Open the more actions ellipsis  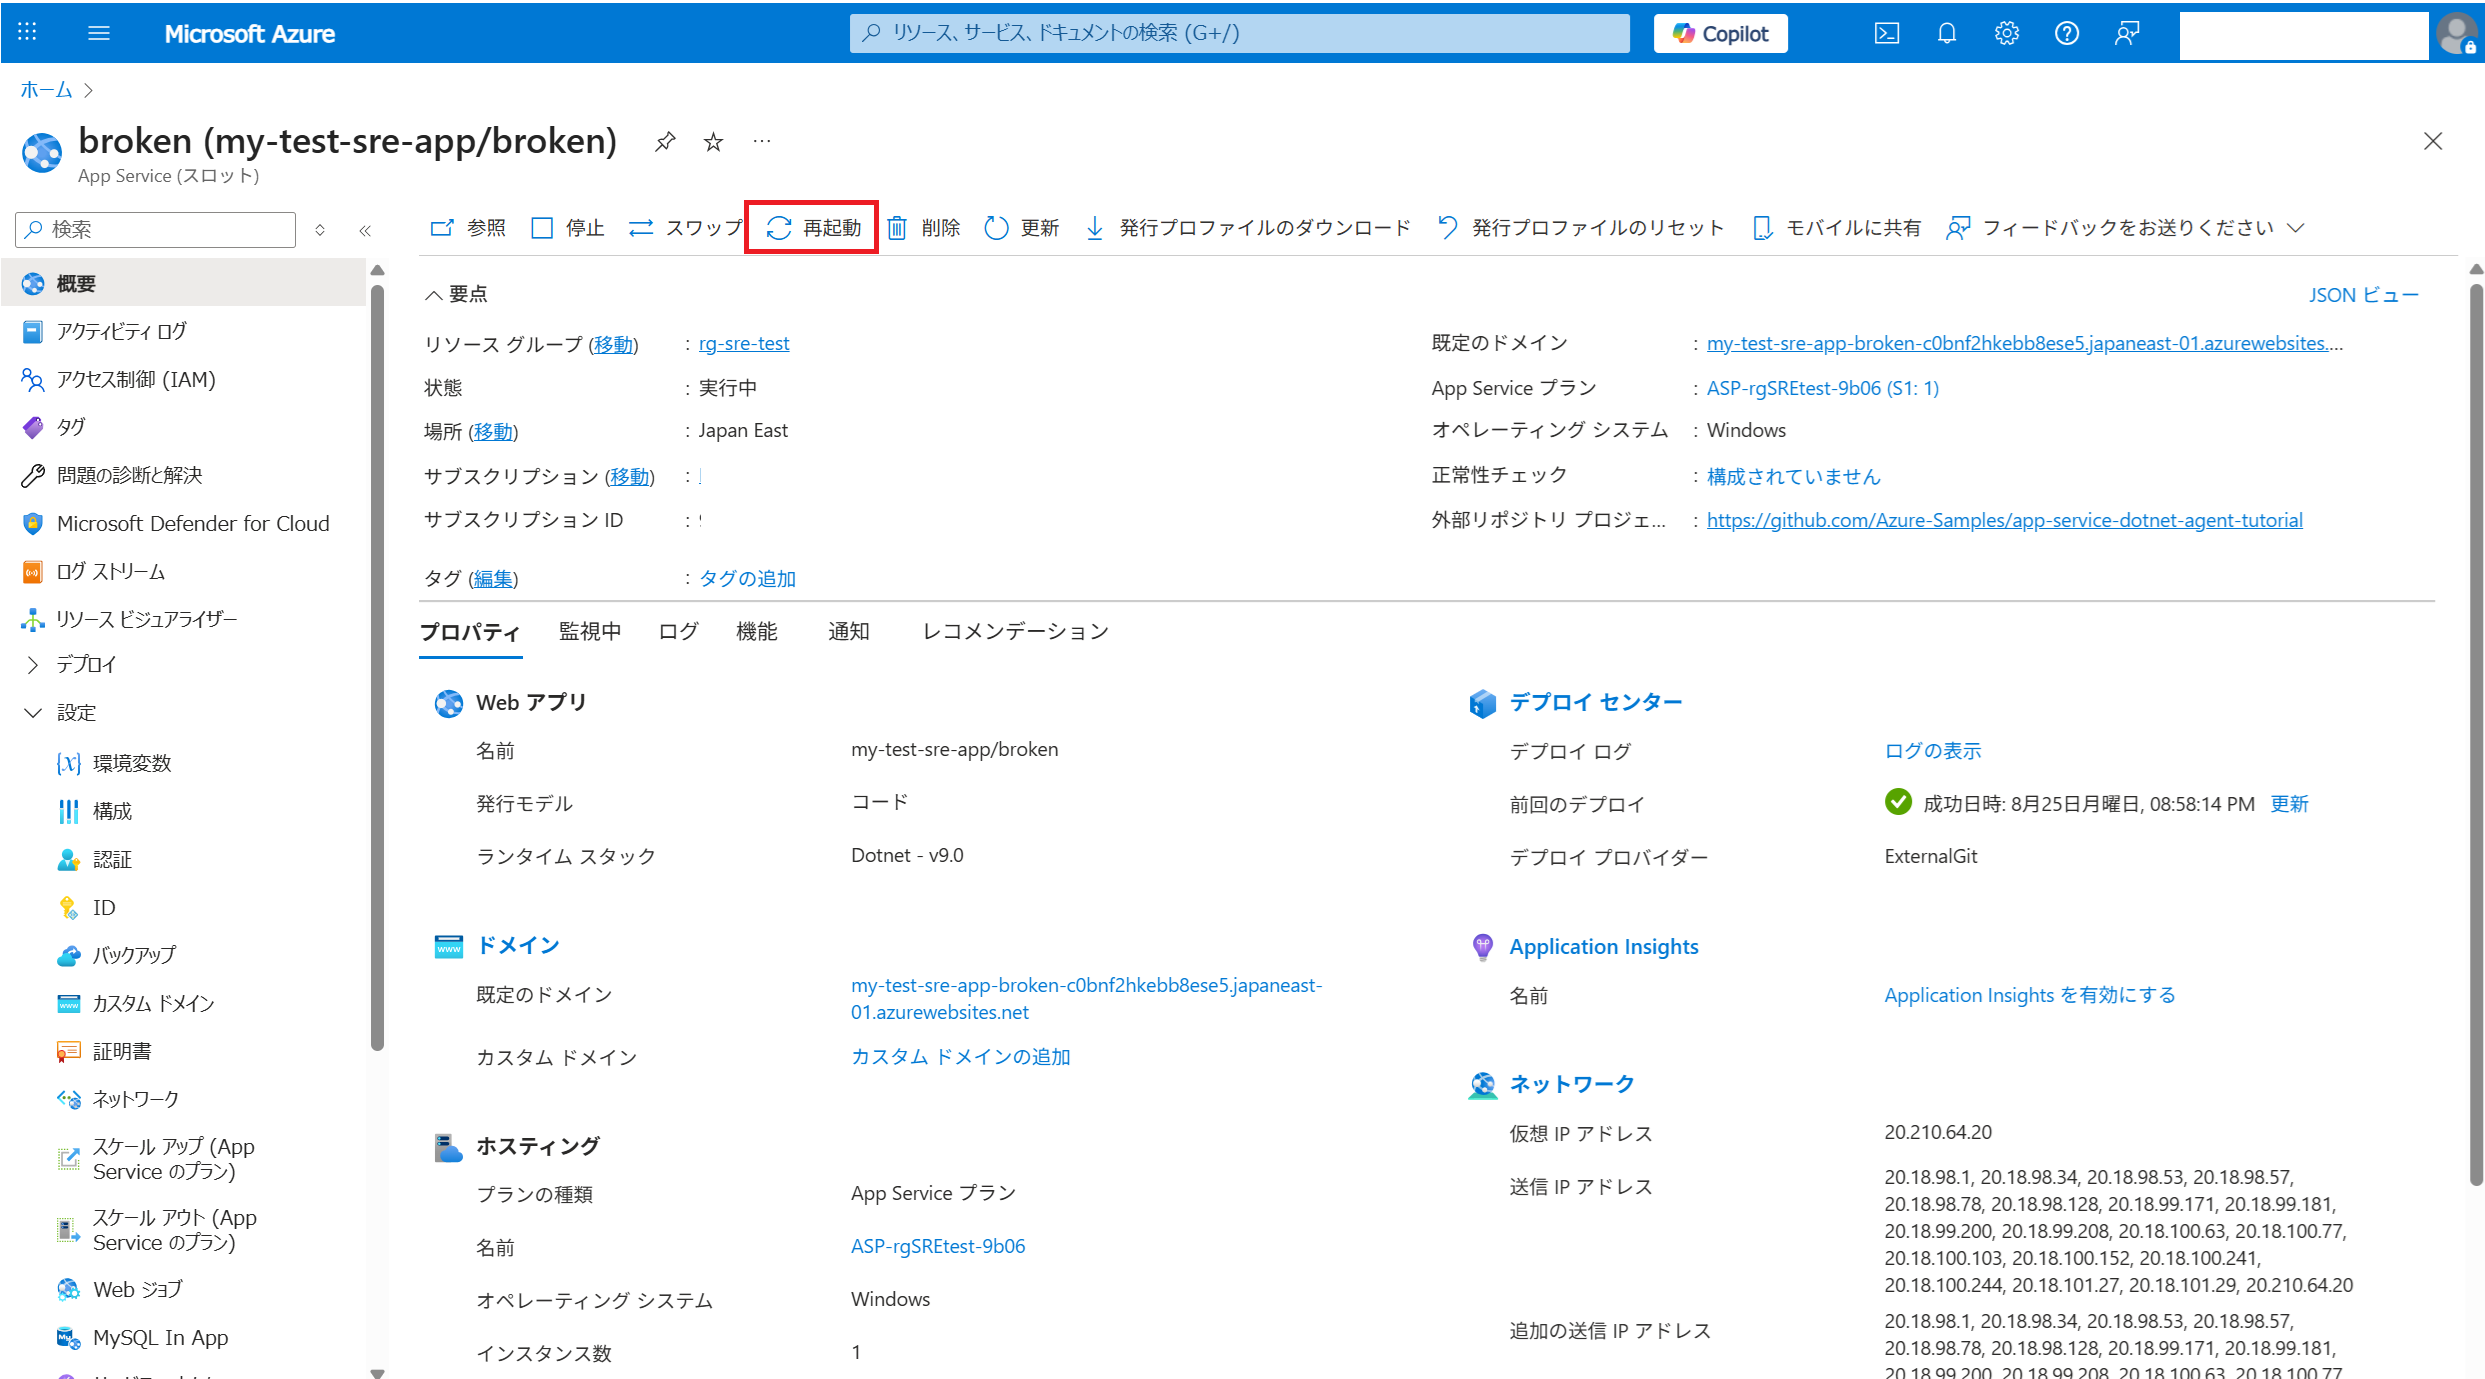[762, 141]
